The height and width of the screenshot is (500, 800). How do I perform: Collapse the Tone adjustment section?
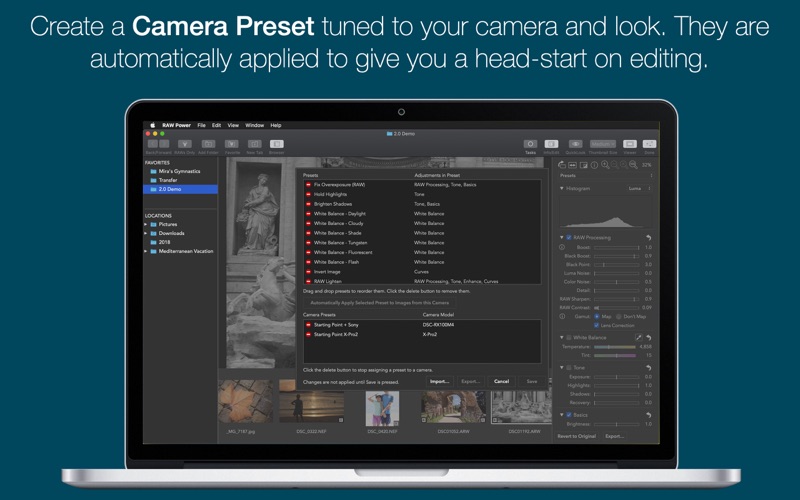coord(562,367)
